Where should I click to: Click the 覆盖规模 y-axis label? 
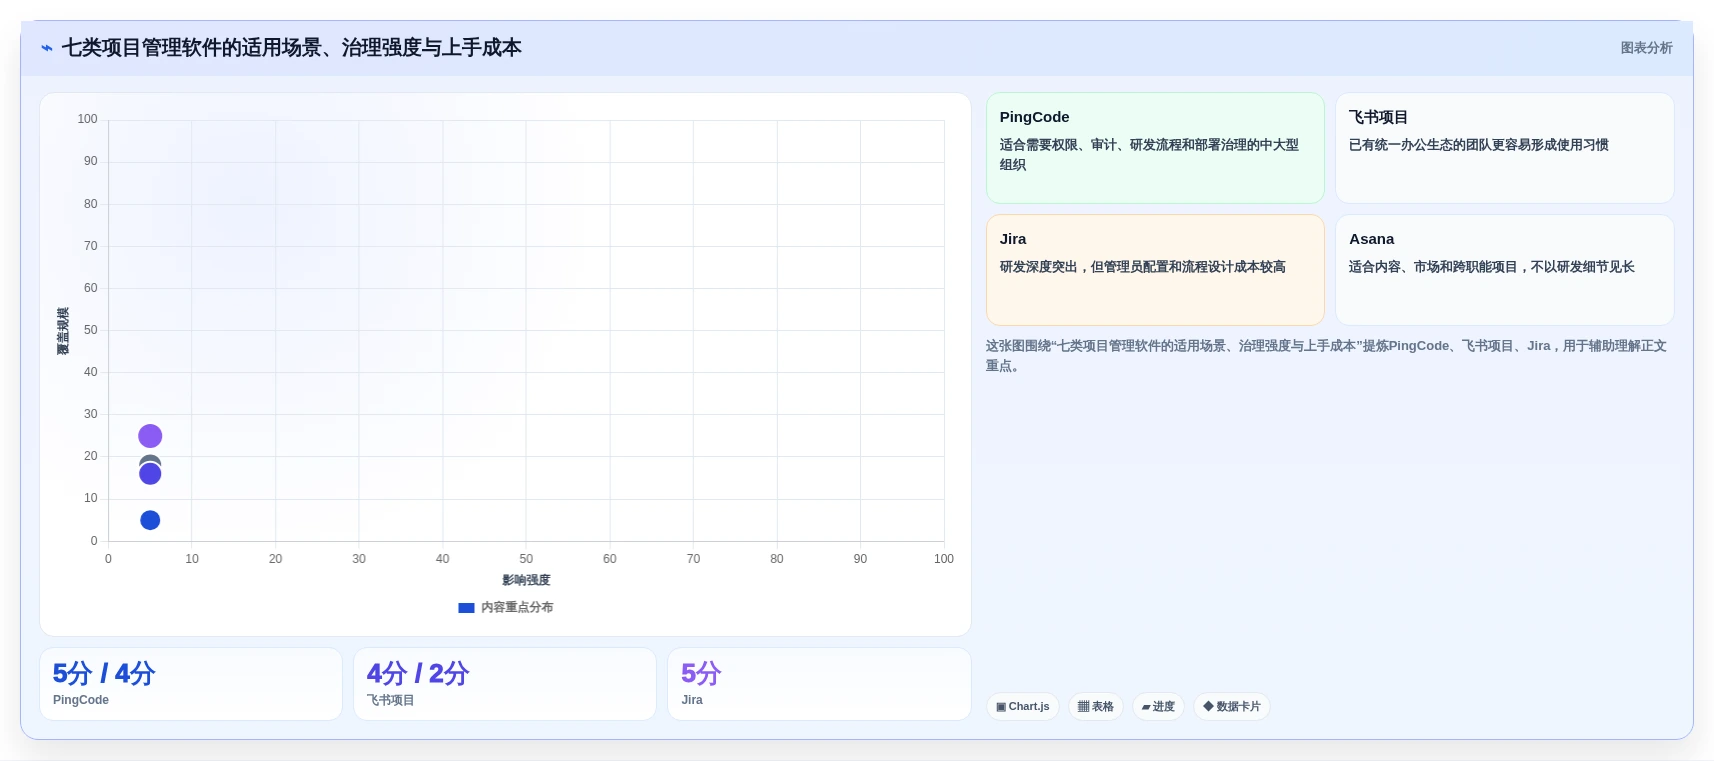pos(63,331)
